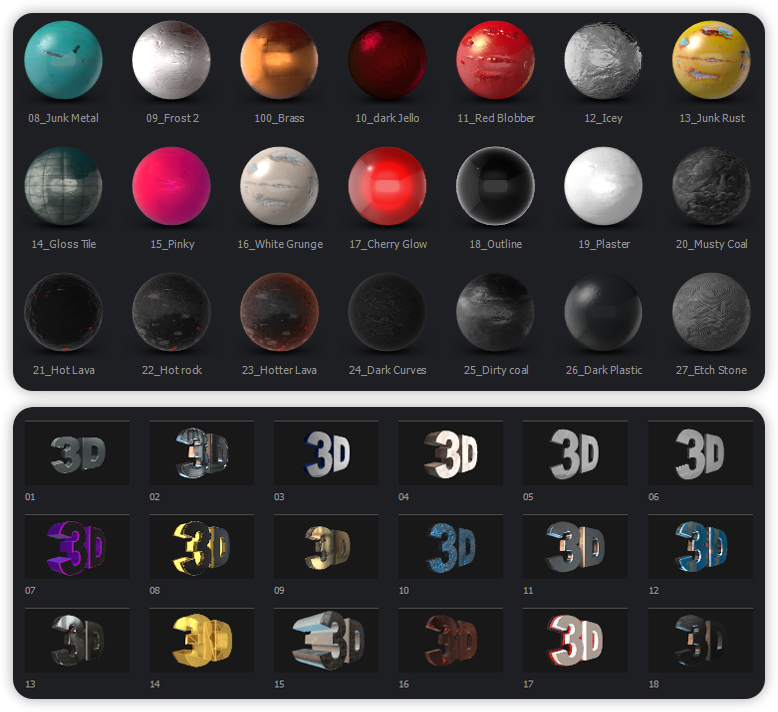Select the 19_Plaster white sphere
This screenshot has width=778, height=712.
pos(603,186)
